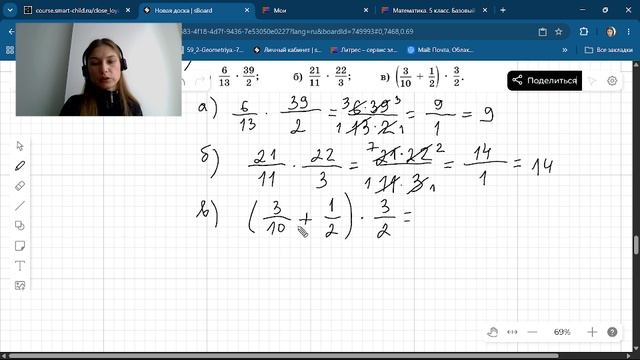Switch to course.smart-child.ru tab
The width and height of the screenshot is (640, 360).
[x=77, y=10]
